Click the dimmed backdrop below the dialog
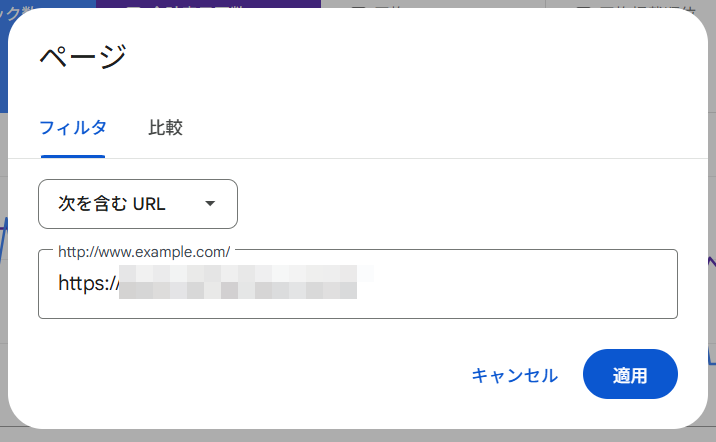Image resolution: width=716 pixels, height=442 pixels. coord(358,435)
